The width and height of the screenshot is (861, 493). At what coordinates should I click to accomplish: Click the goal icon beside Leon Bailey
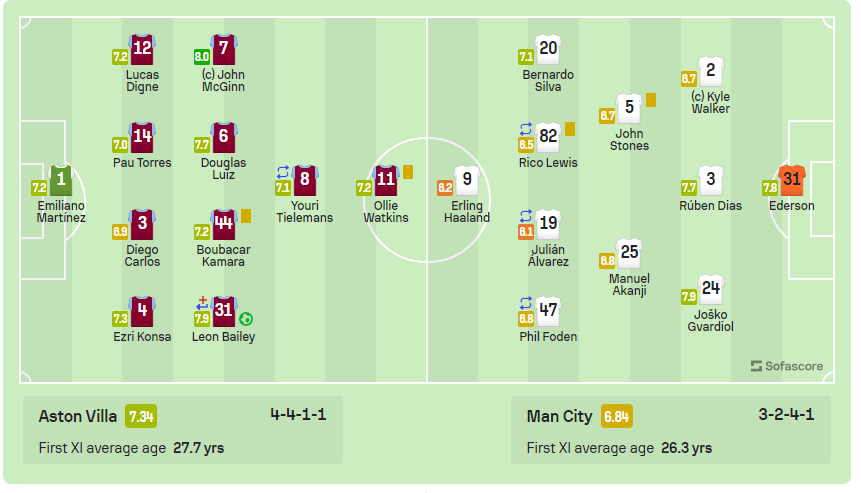click(246, 319)
